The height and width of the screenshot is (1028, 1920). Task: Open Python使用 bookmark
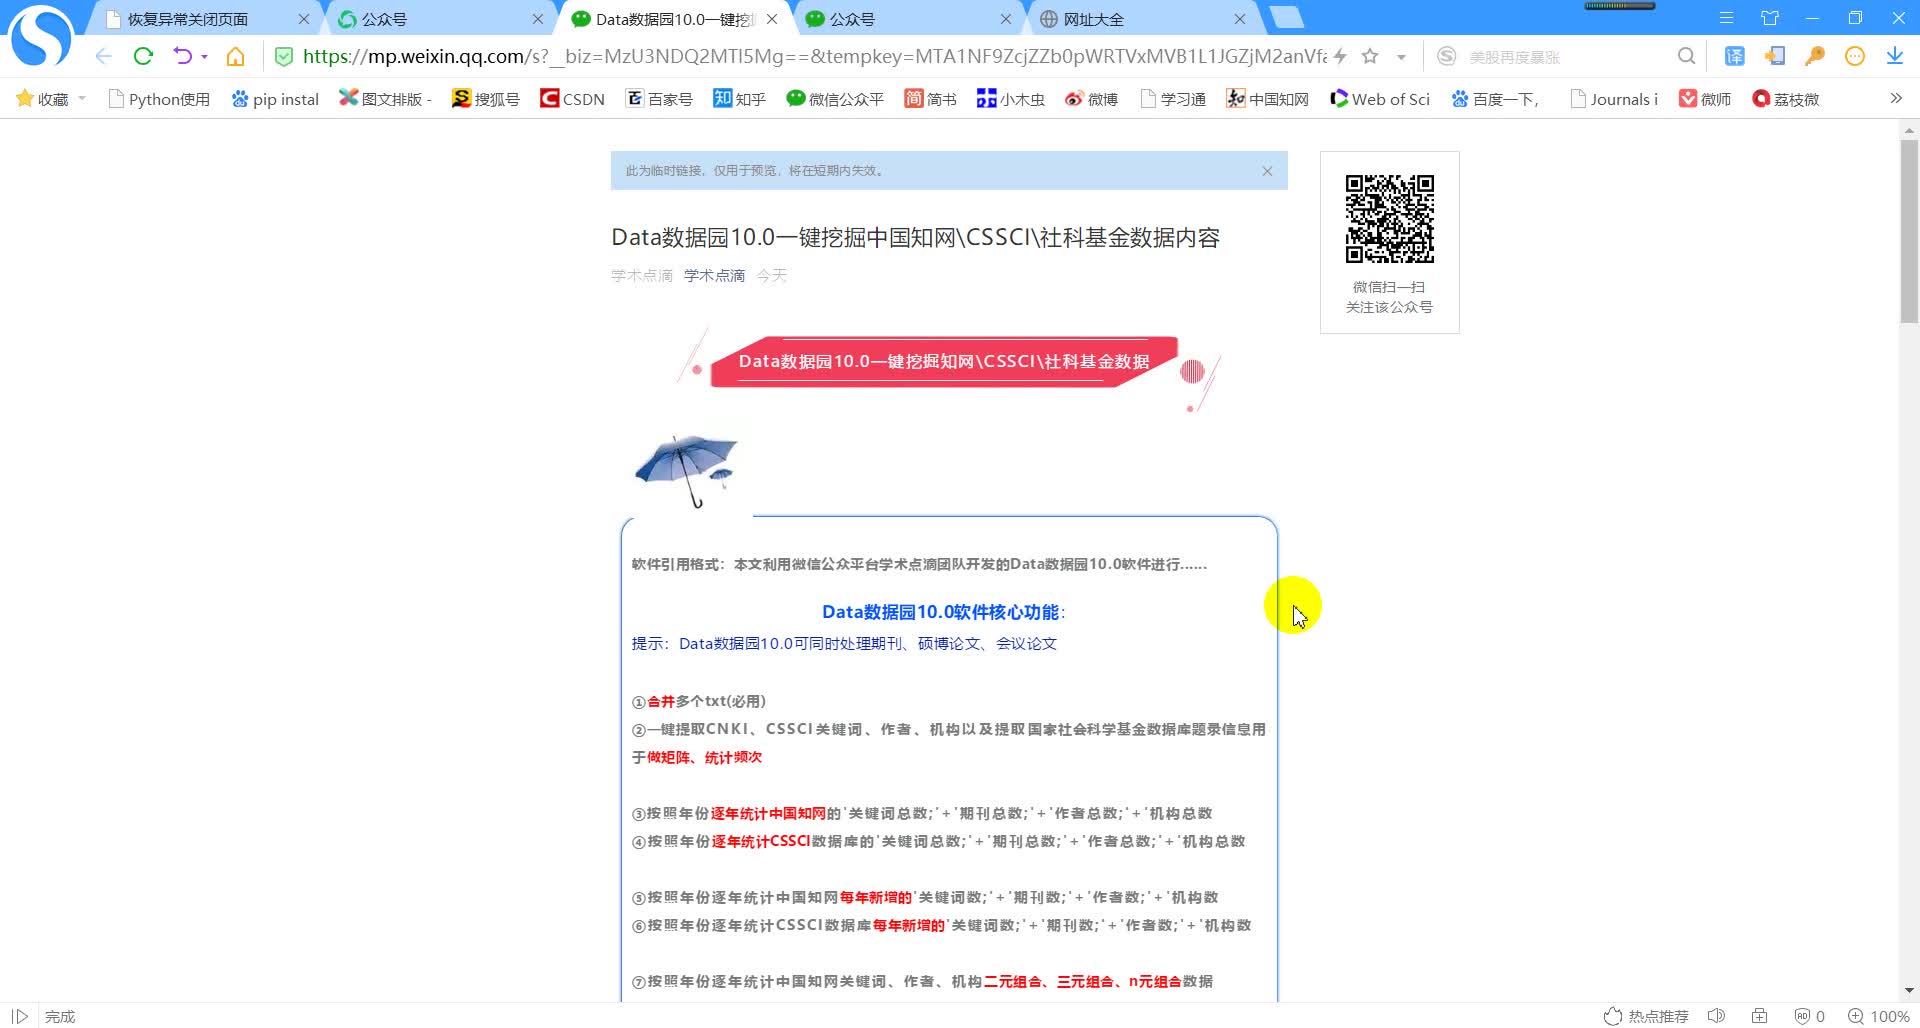pyautogui.click(x=159, y=99)
